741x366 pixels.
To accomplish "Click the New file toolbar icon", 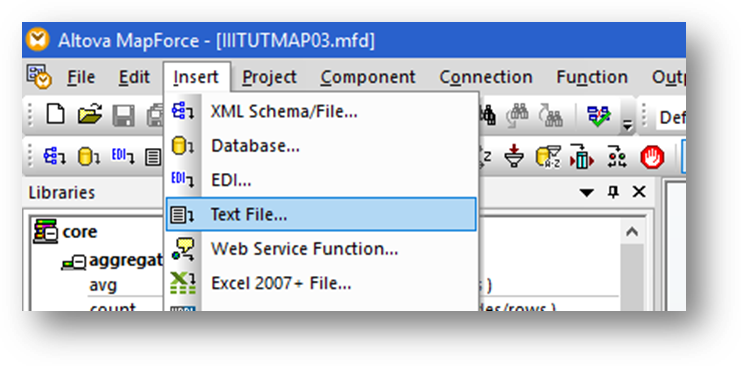I will click(x=55, y=115).
